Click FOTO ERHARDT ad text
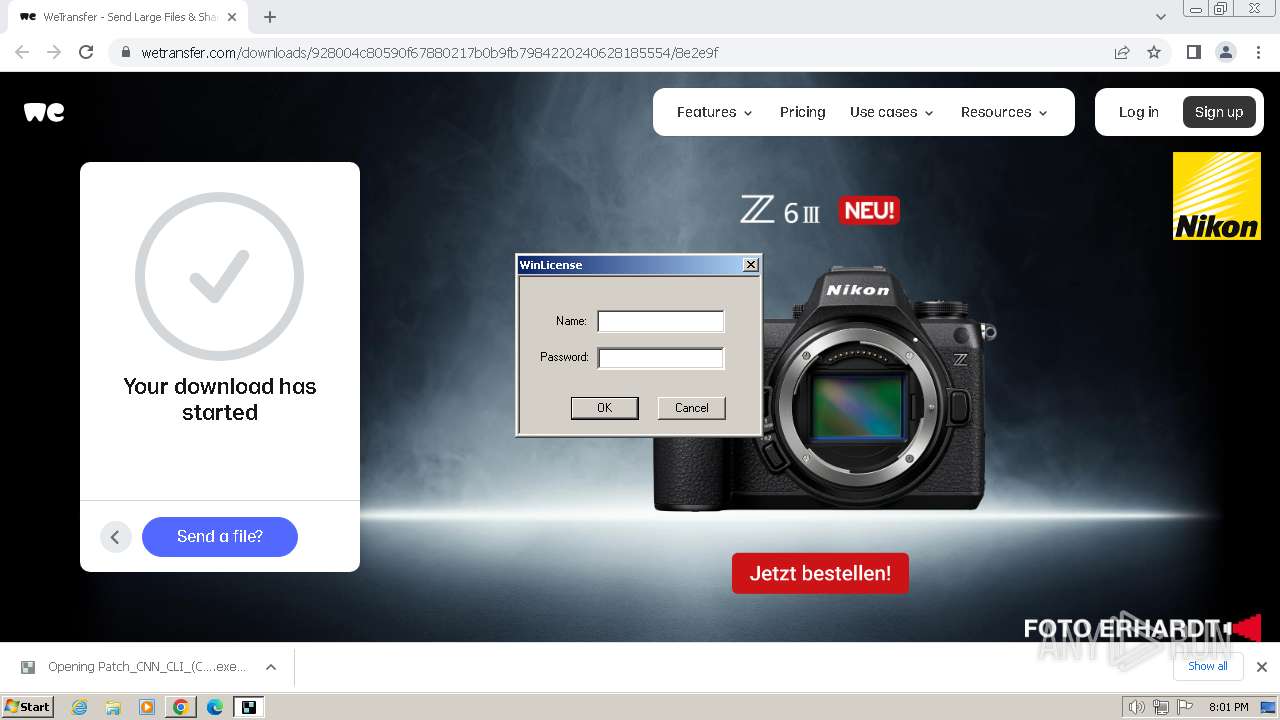The image size is (1280, 720). (x=1122, y=629)
